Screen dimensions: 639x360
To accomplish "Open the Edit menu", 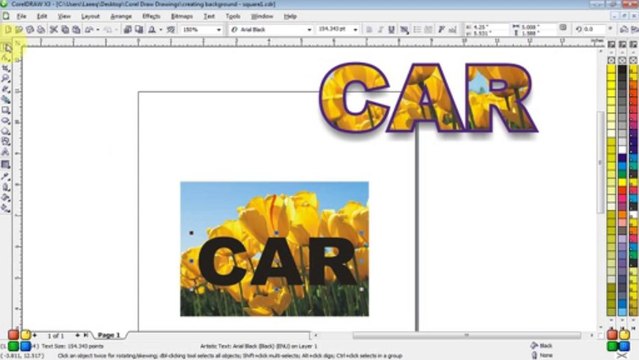I will click(x=42, y=16).
